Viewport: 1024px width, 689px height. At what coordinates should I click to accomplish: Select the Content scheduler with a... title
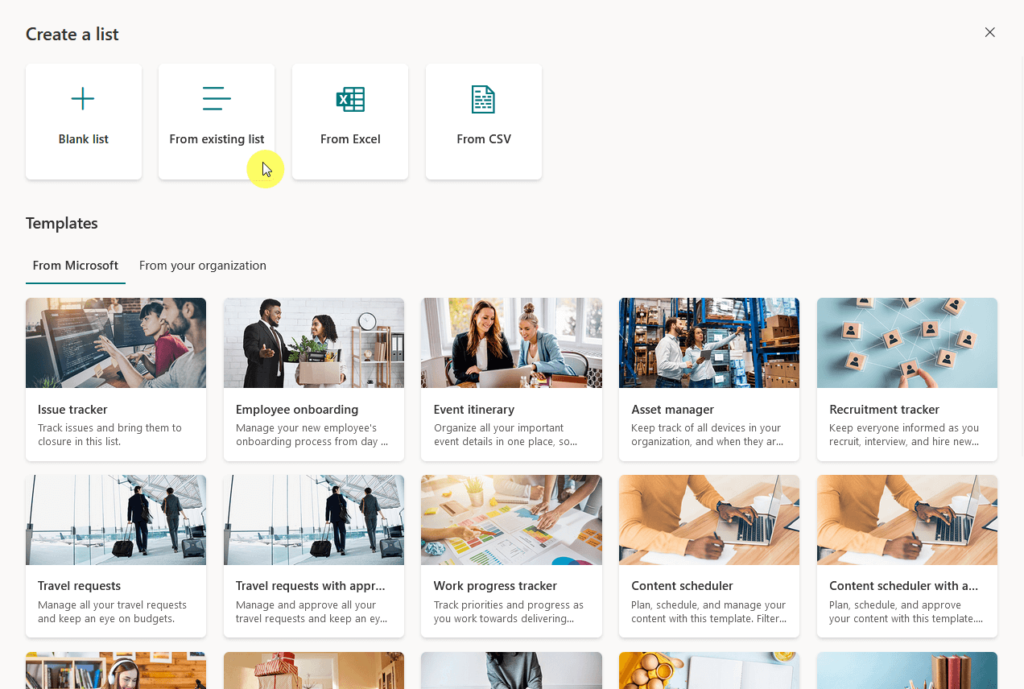[904, 586]
